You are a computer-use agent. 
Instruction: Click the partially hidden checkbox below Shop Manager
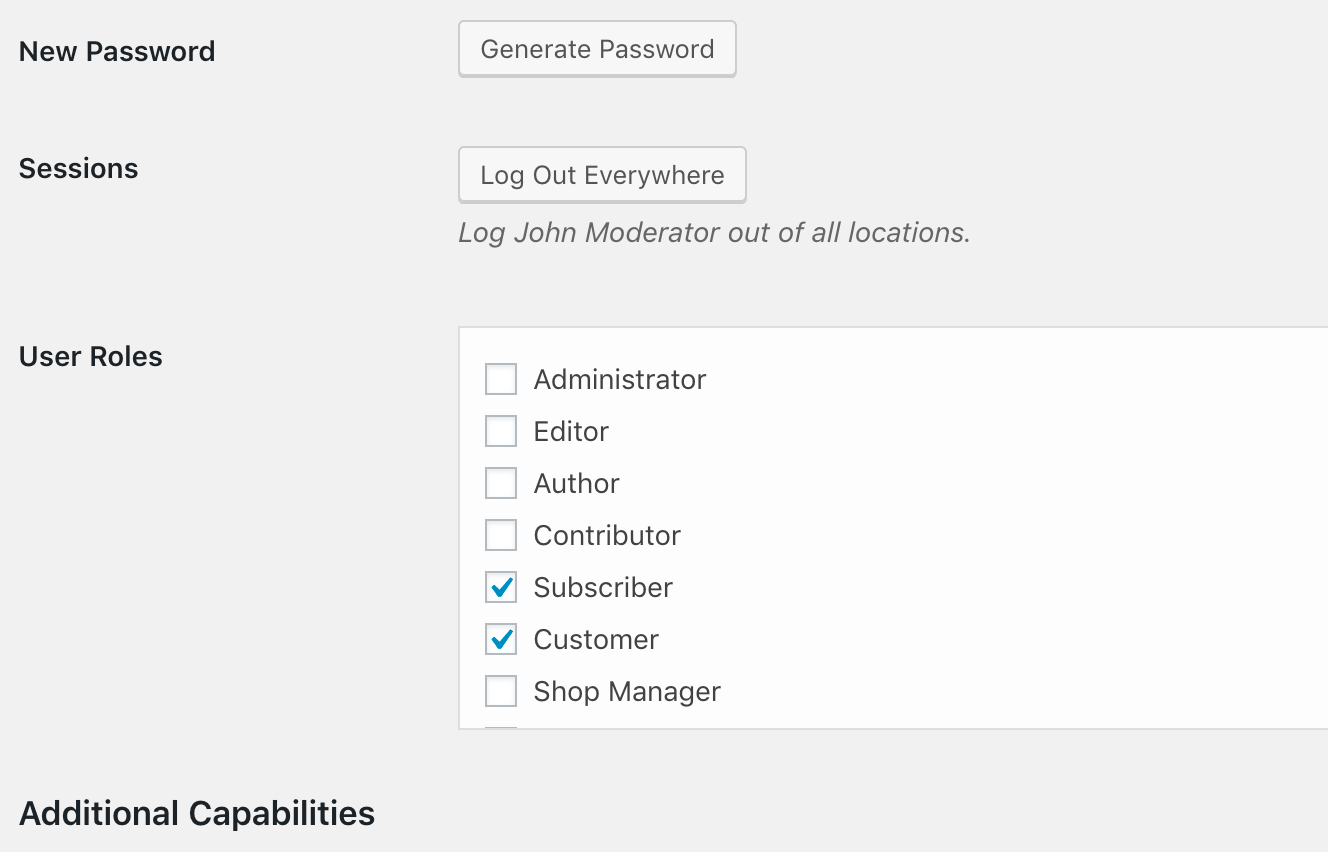click(501, 727)
